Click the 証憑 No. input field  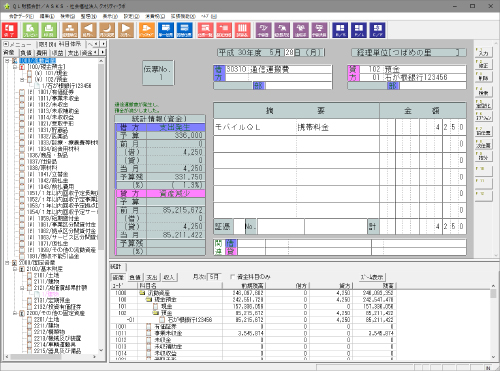coord(280,227)
